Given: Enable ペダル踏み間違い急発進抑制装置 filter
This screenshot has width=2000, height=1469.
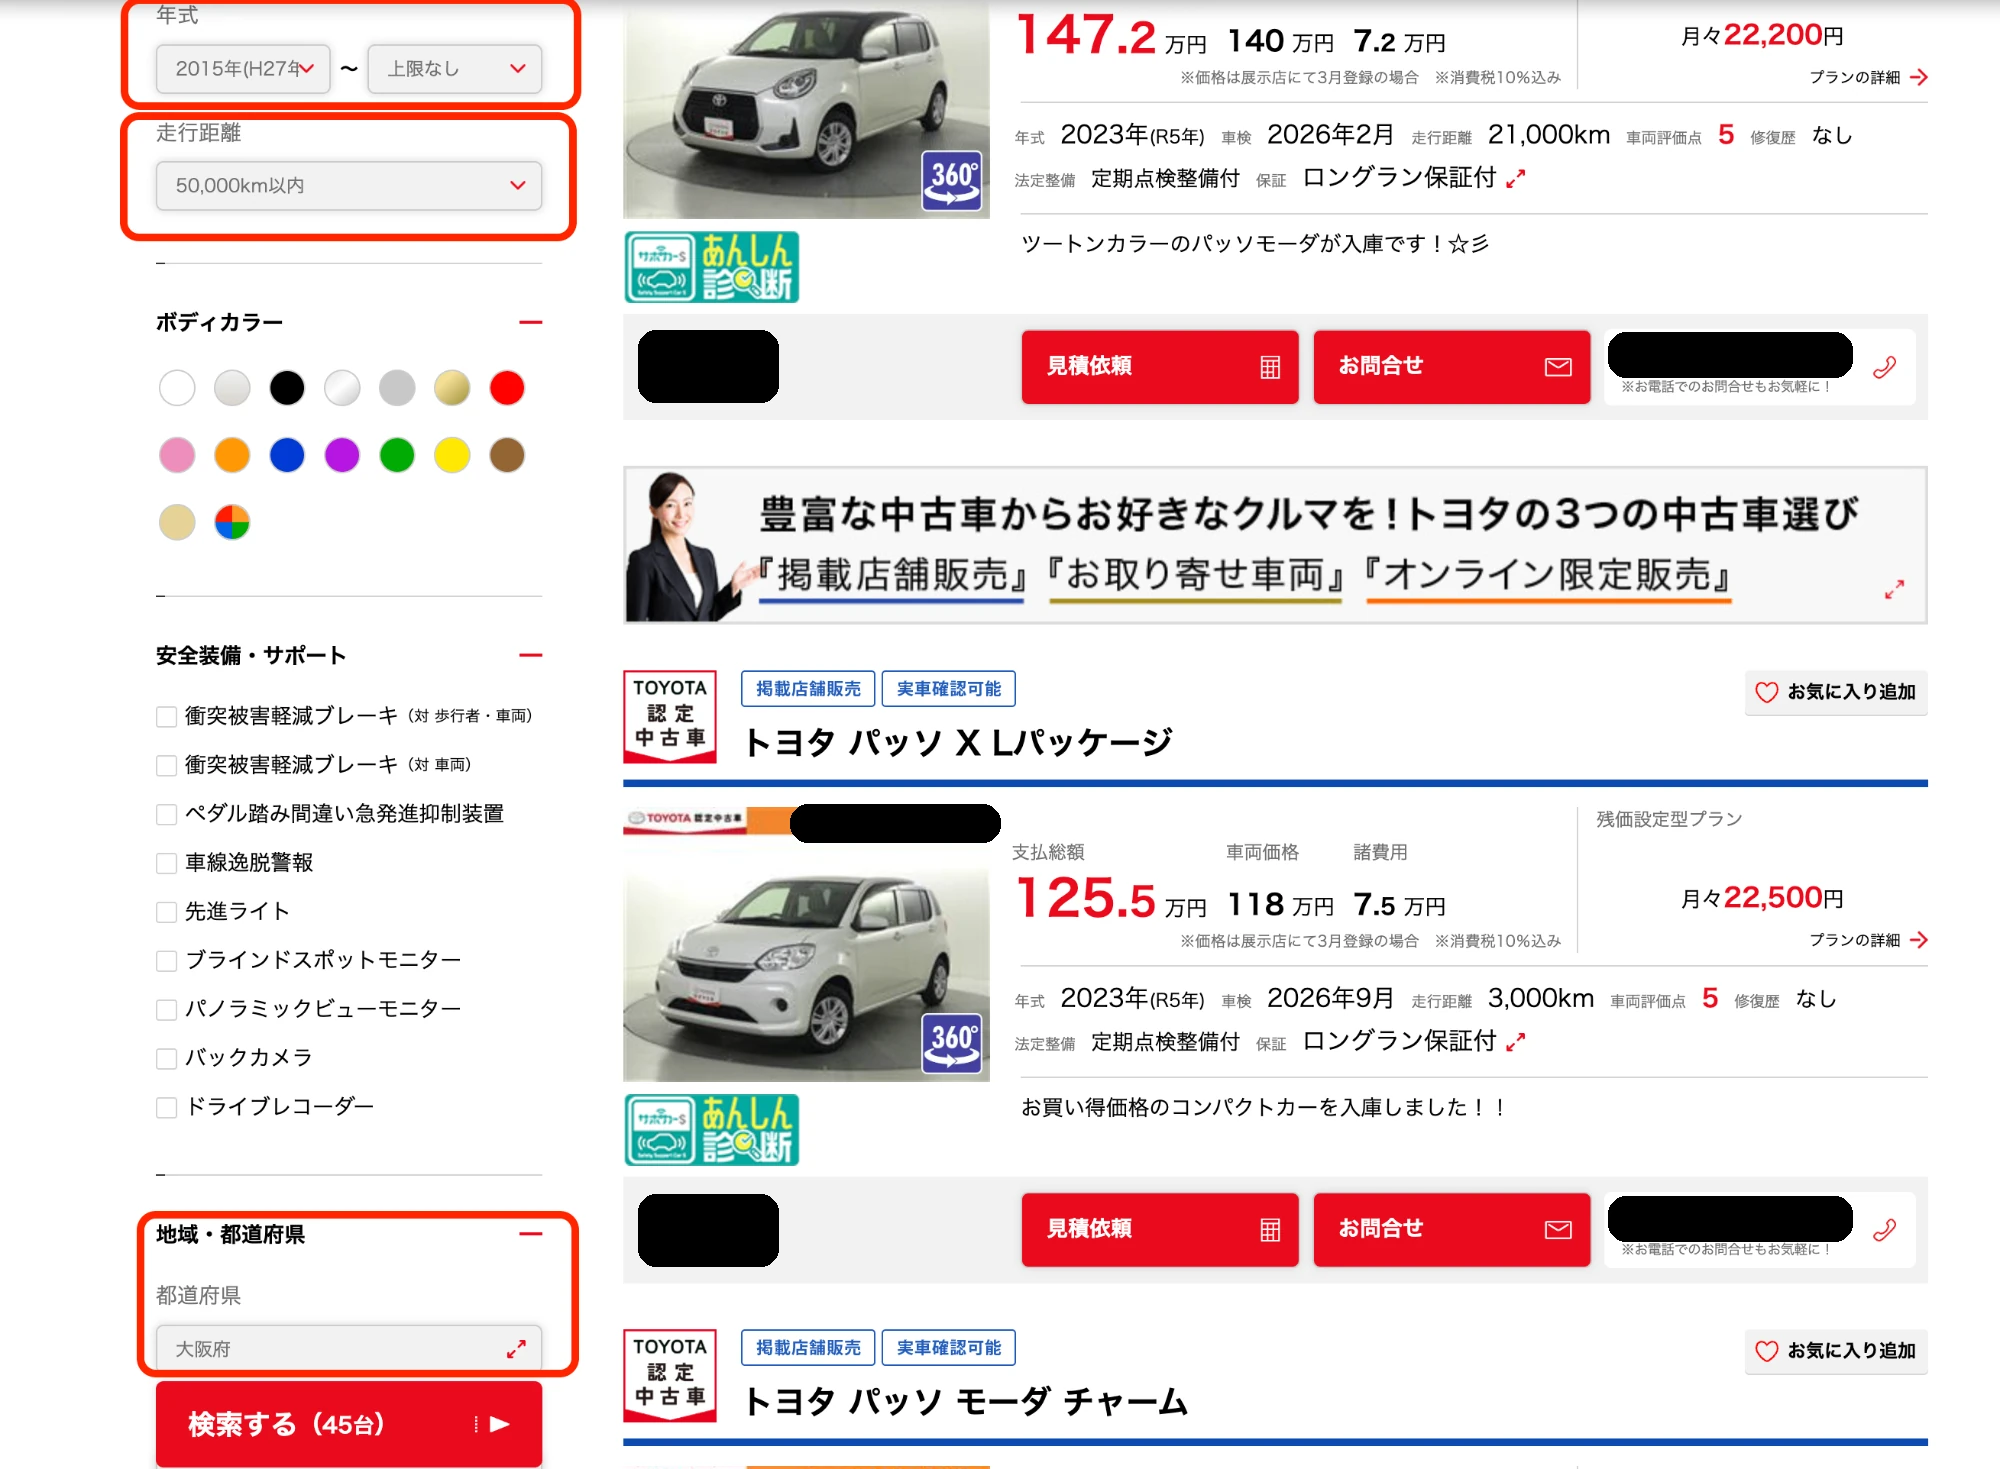Looking at the screenshot, I should [x=167, y=814].
